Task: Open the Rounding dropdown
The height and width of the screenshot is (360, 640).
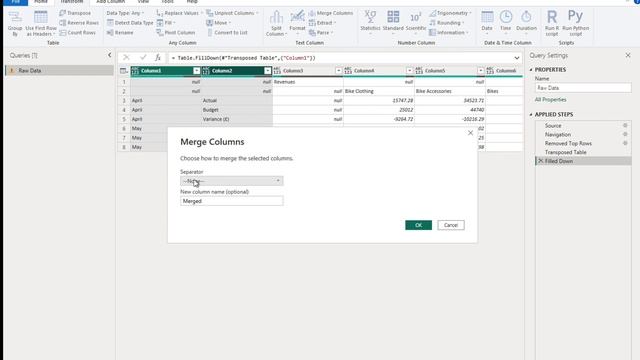Action: 447,23
